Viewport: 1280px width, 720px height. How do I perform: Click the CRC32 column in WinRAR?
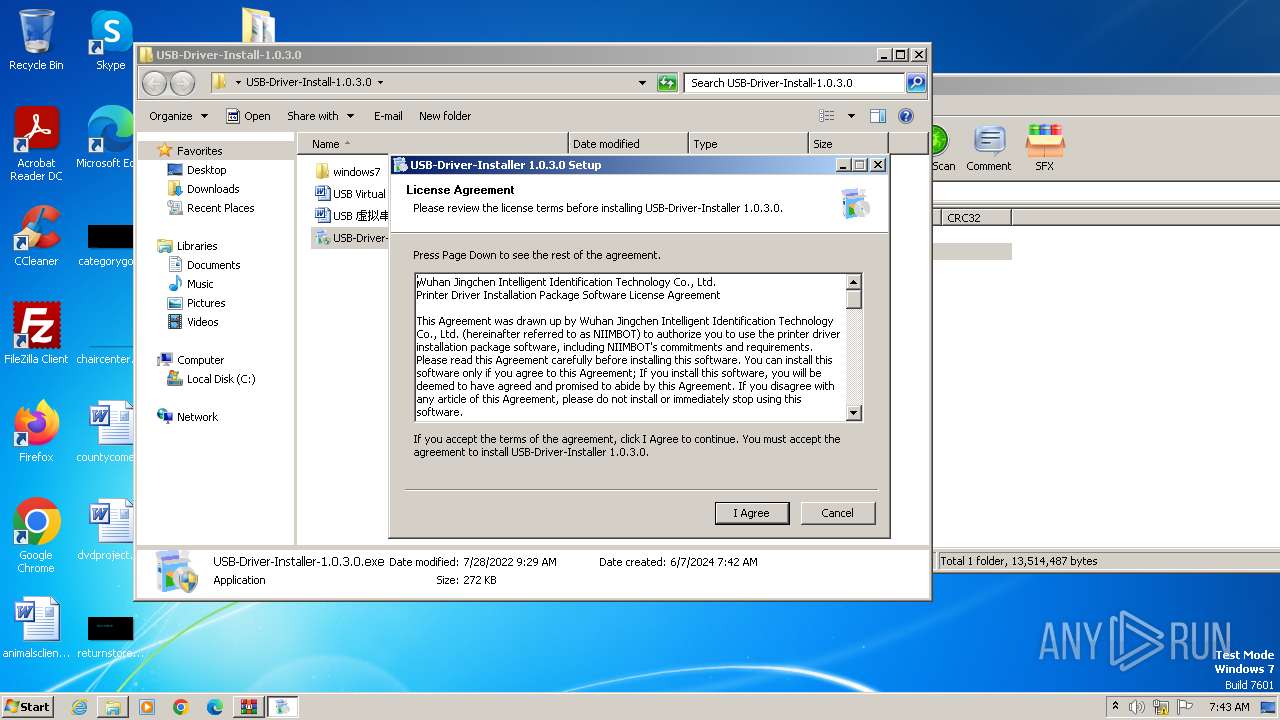975,217
